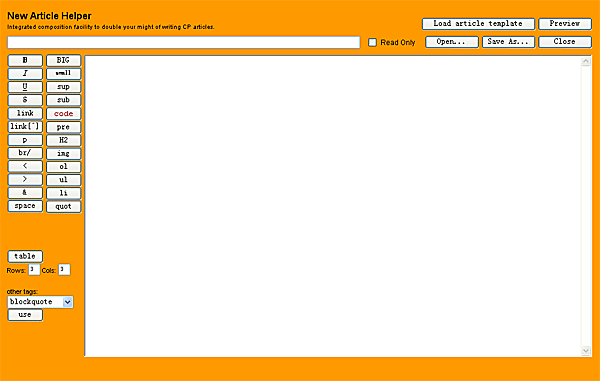Insert ampersand & entity
The image size is (600, 381).
(25, 193)
